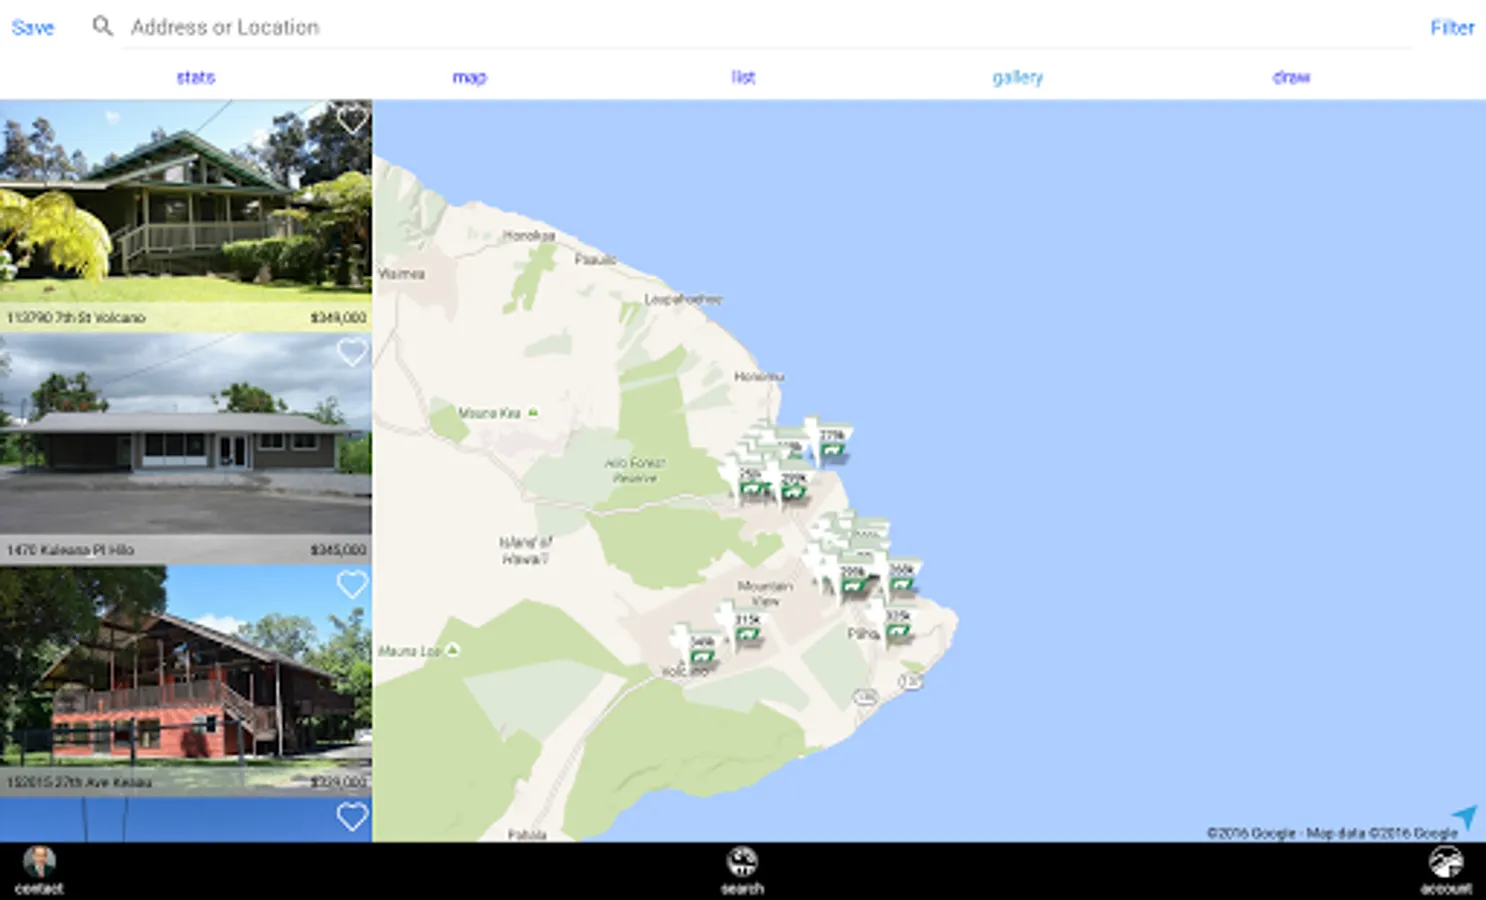The image size is (1486, 900).
Task: Favorite the 7th St Volcano listing
Action: (351, 120)
